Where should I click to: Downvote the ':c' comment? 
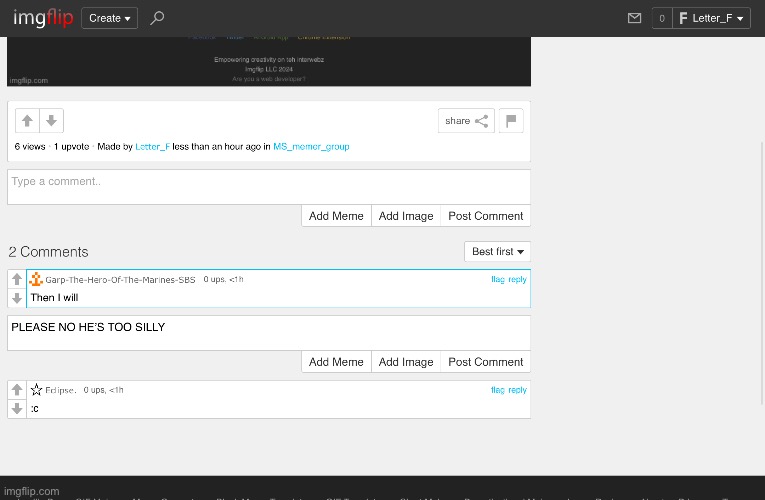click(x=17, y=408)
